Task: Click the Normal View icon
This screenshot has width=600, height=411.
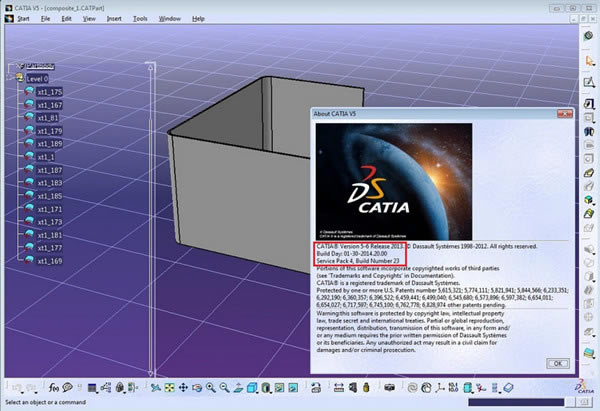Action: [x=238, y=388]
